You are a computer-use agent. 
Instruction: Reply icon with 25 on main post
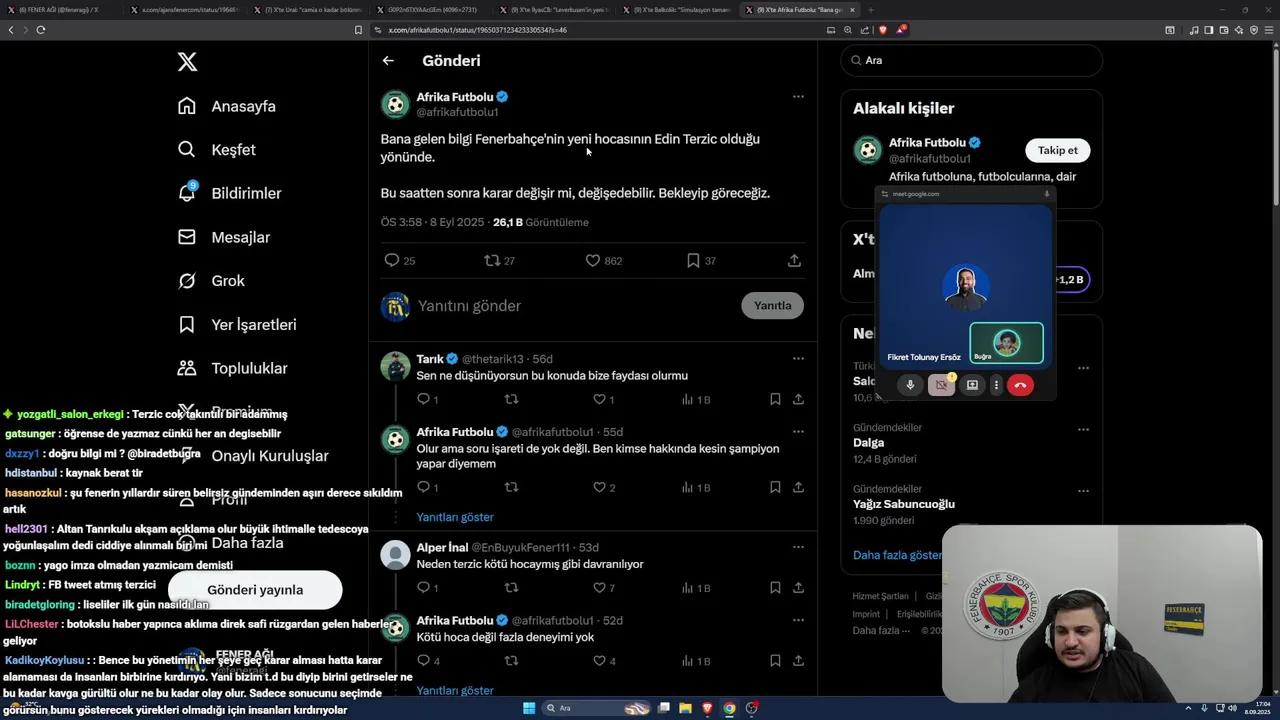pyautogui.click(x=400, y=261)
